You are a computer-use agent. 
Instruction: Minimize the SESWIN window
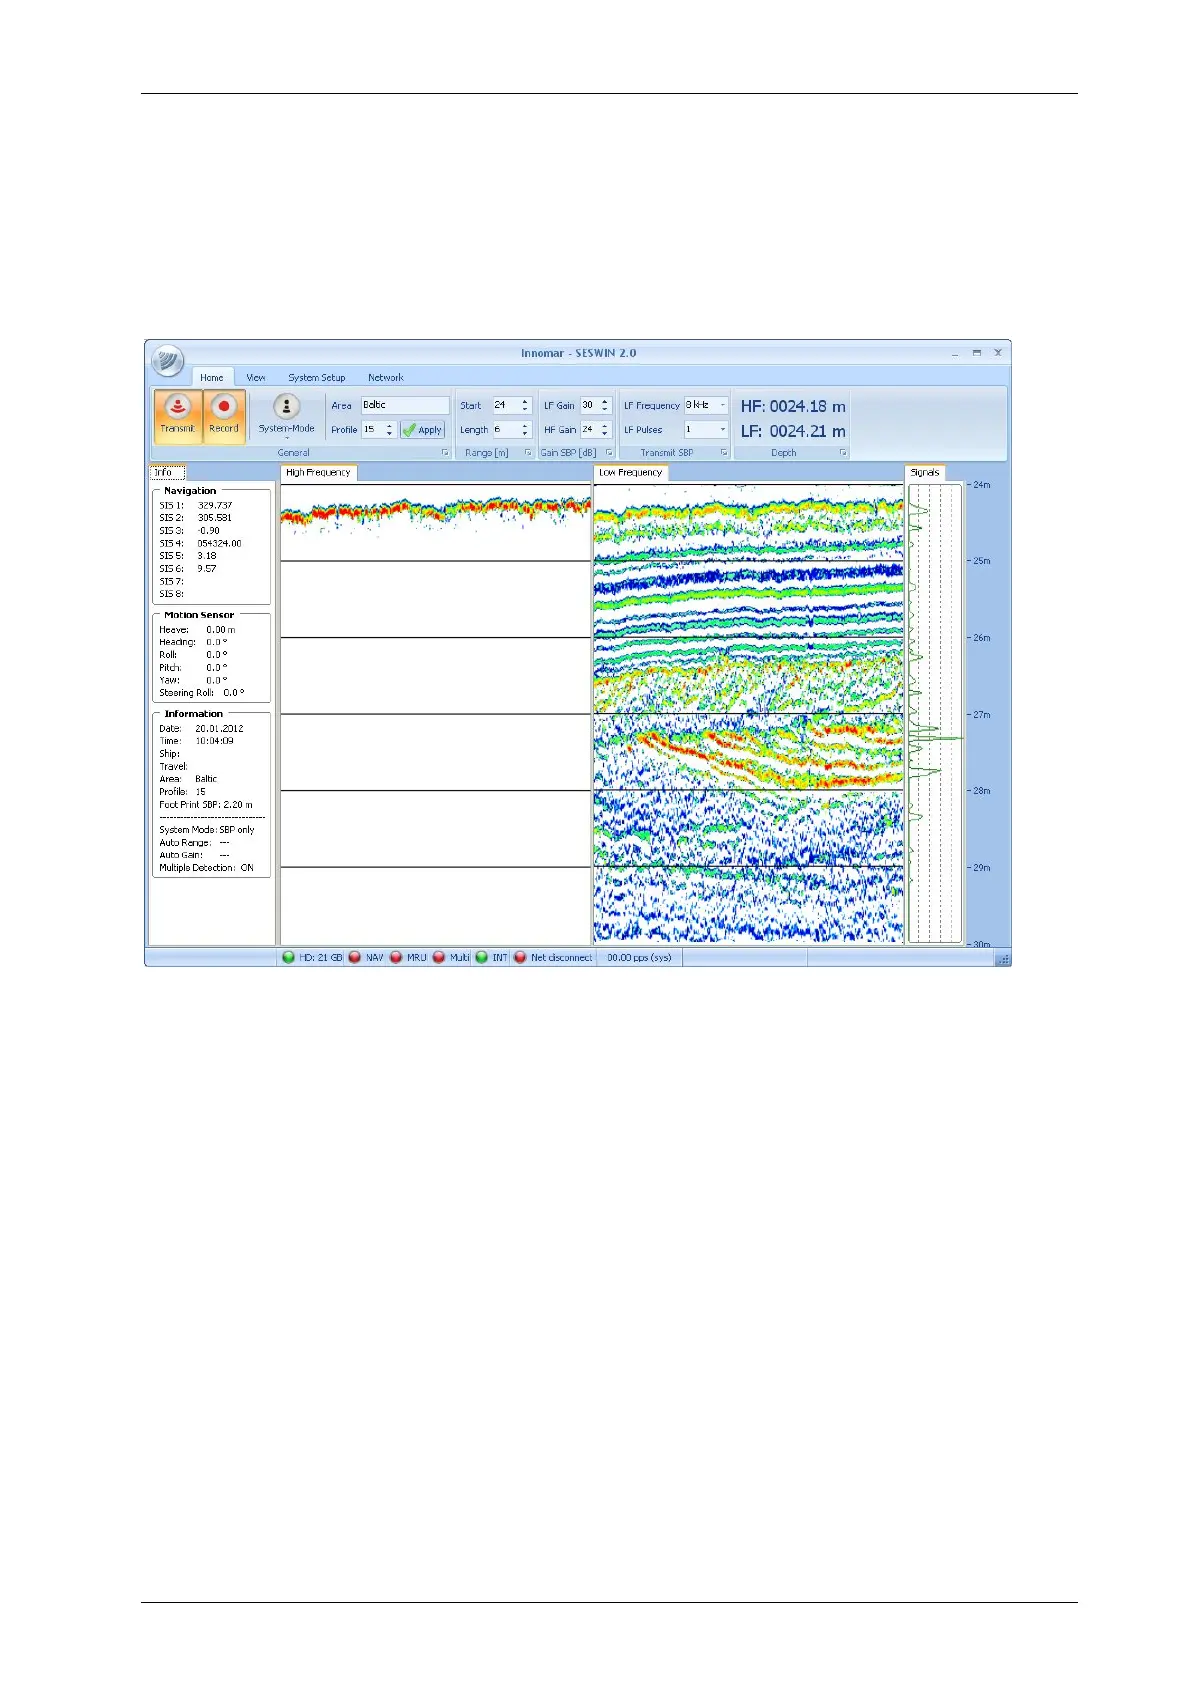pyautogui.click(x=955, y=353)
